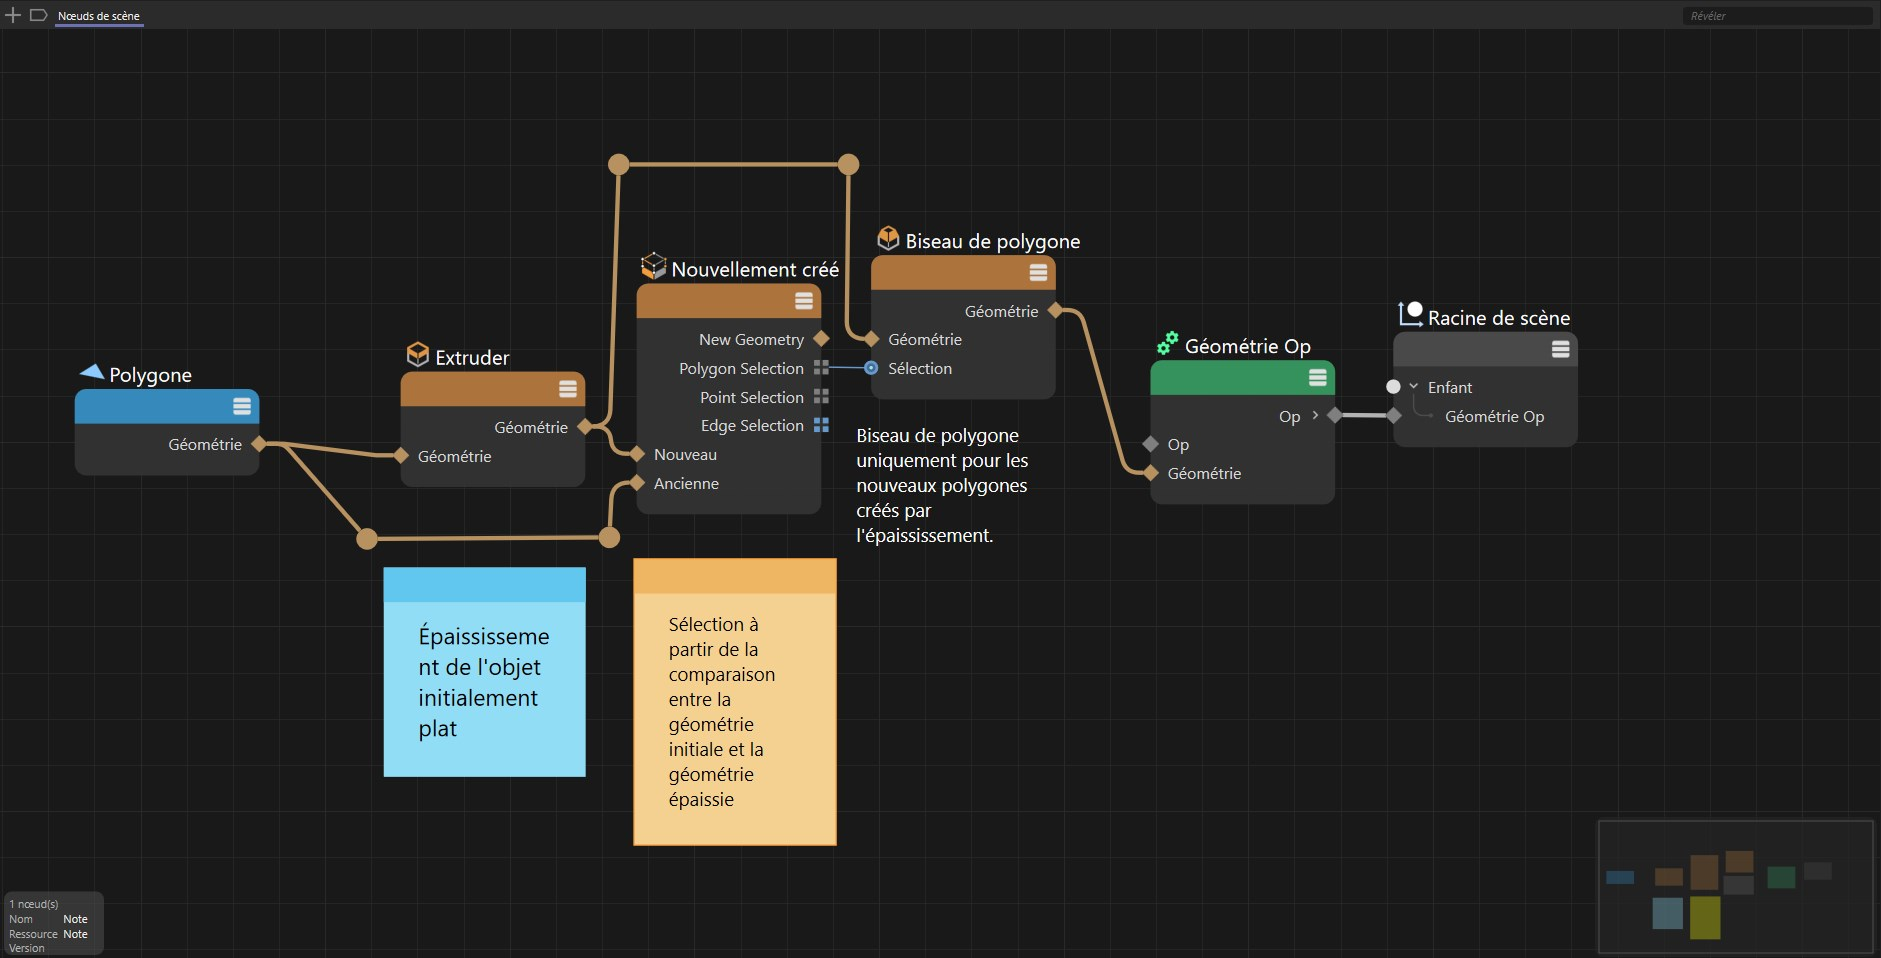Screen dimensions: 1881x958
Task: Collapse the Enfant group in Racine de scène
Action: point(1413,387)
